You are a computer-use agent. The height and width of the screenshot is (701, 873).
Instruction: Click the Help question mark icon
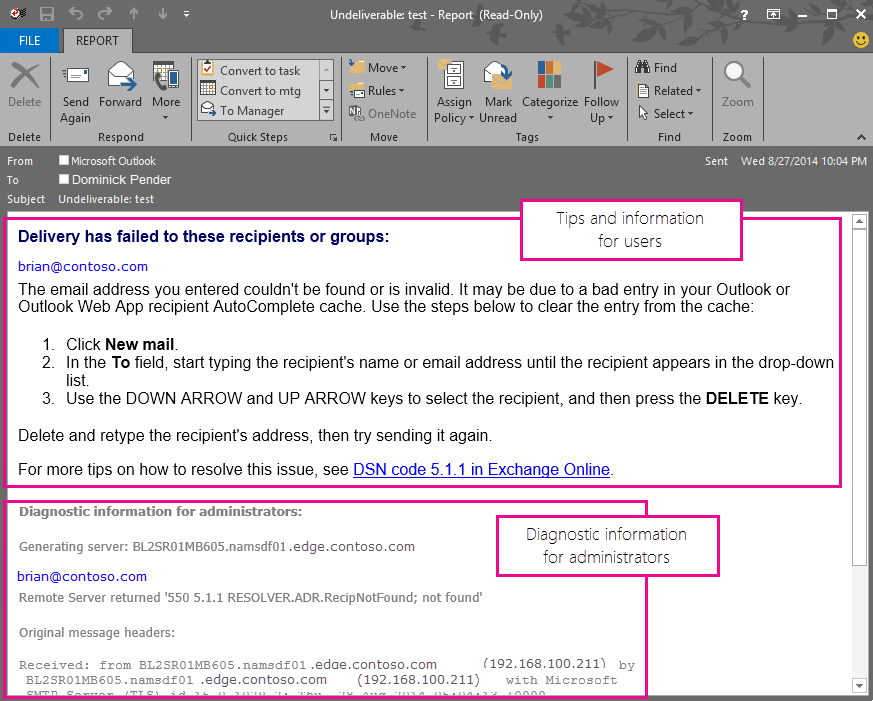click(744, 15)
